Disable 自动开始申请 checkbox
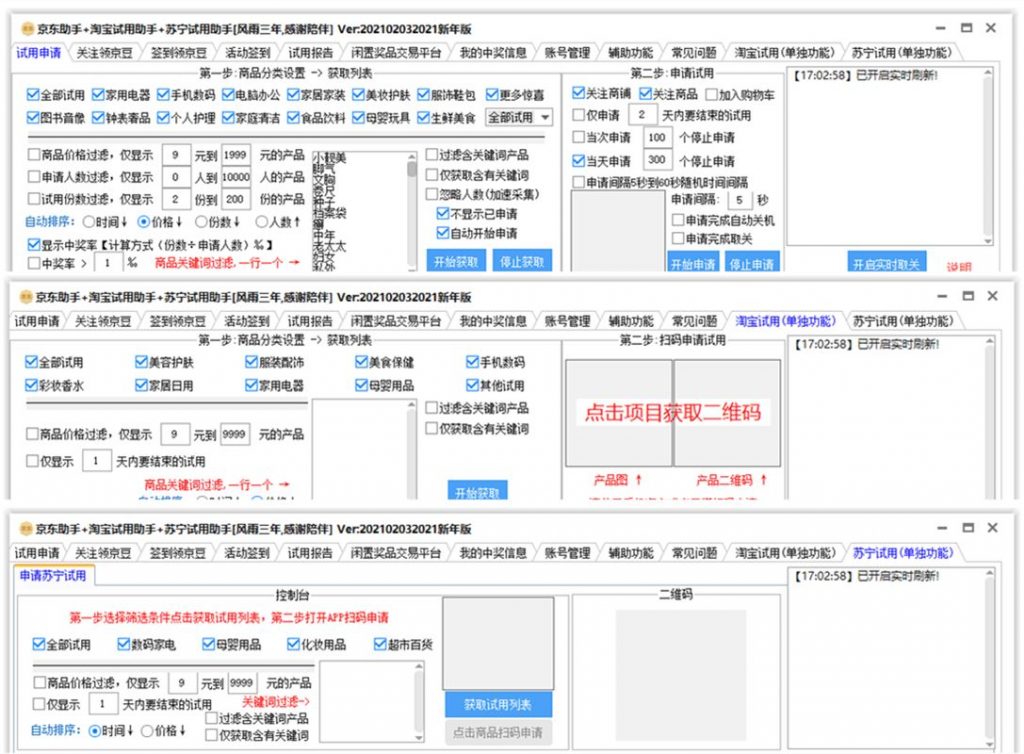This screenshot has width=1024, height=754. coord(443,233)
